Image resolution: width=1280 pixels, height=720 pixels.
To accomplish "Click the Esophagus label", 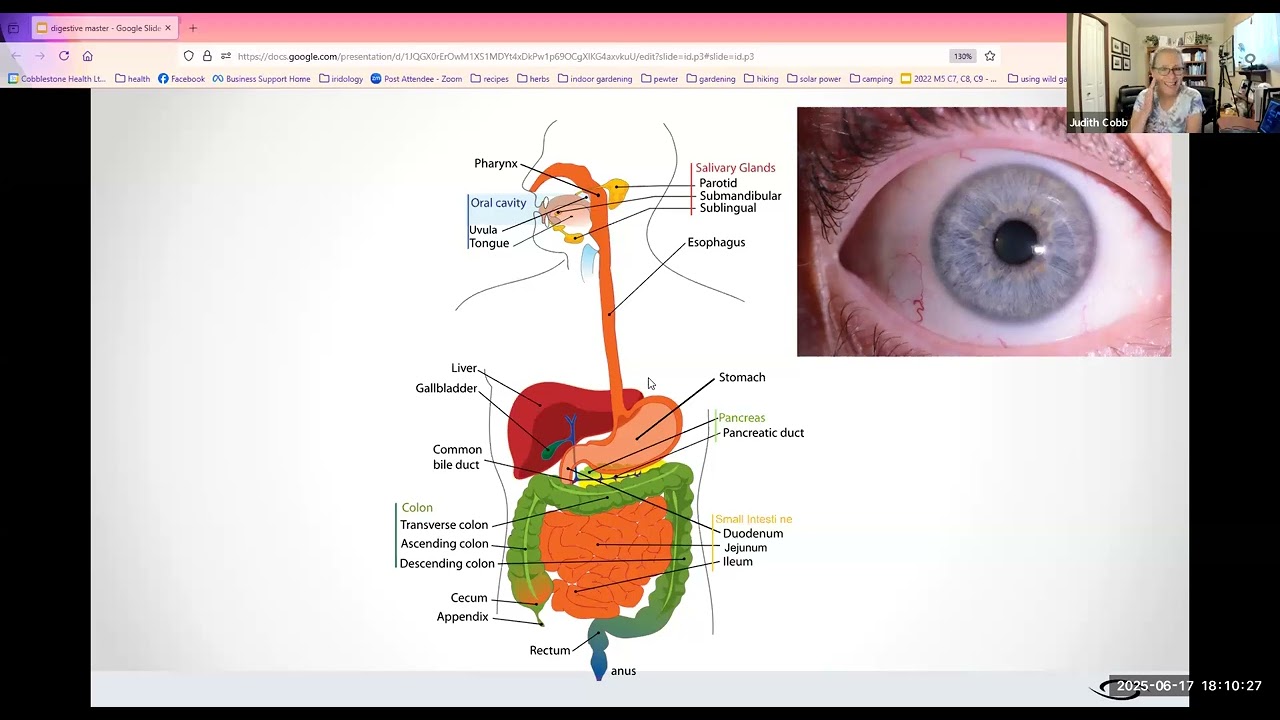I will 716,242.
